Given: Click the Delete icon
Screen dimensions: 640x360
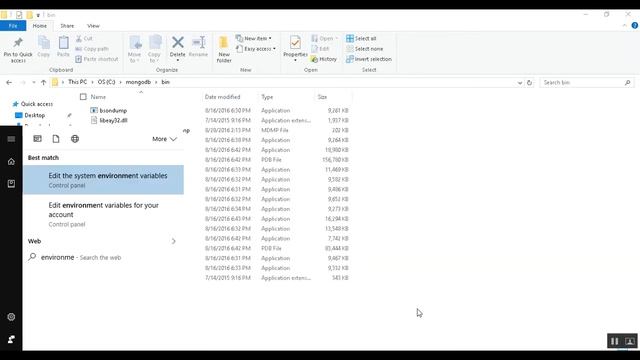Looking at the screenshot, I should click(x=178, y=42).
